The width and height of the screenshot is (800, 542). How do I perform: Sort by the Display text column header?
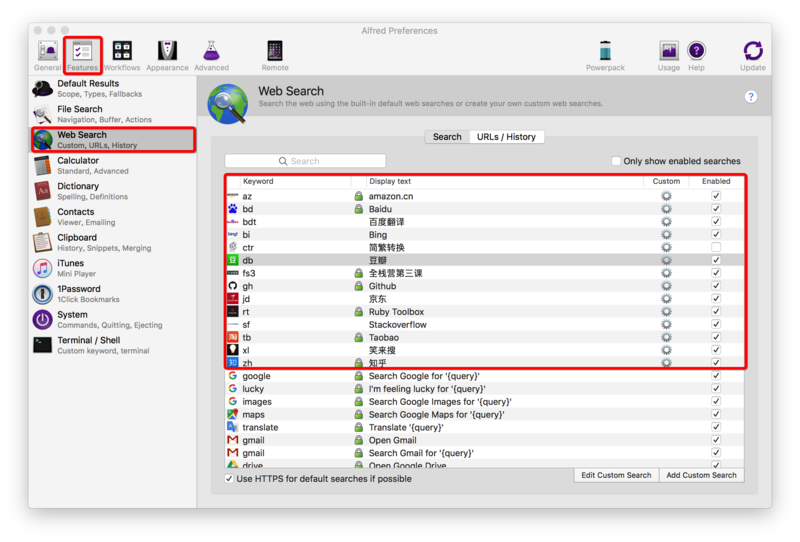pos(505,181)
